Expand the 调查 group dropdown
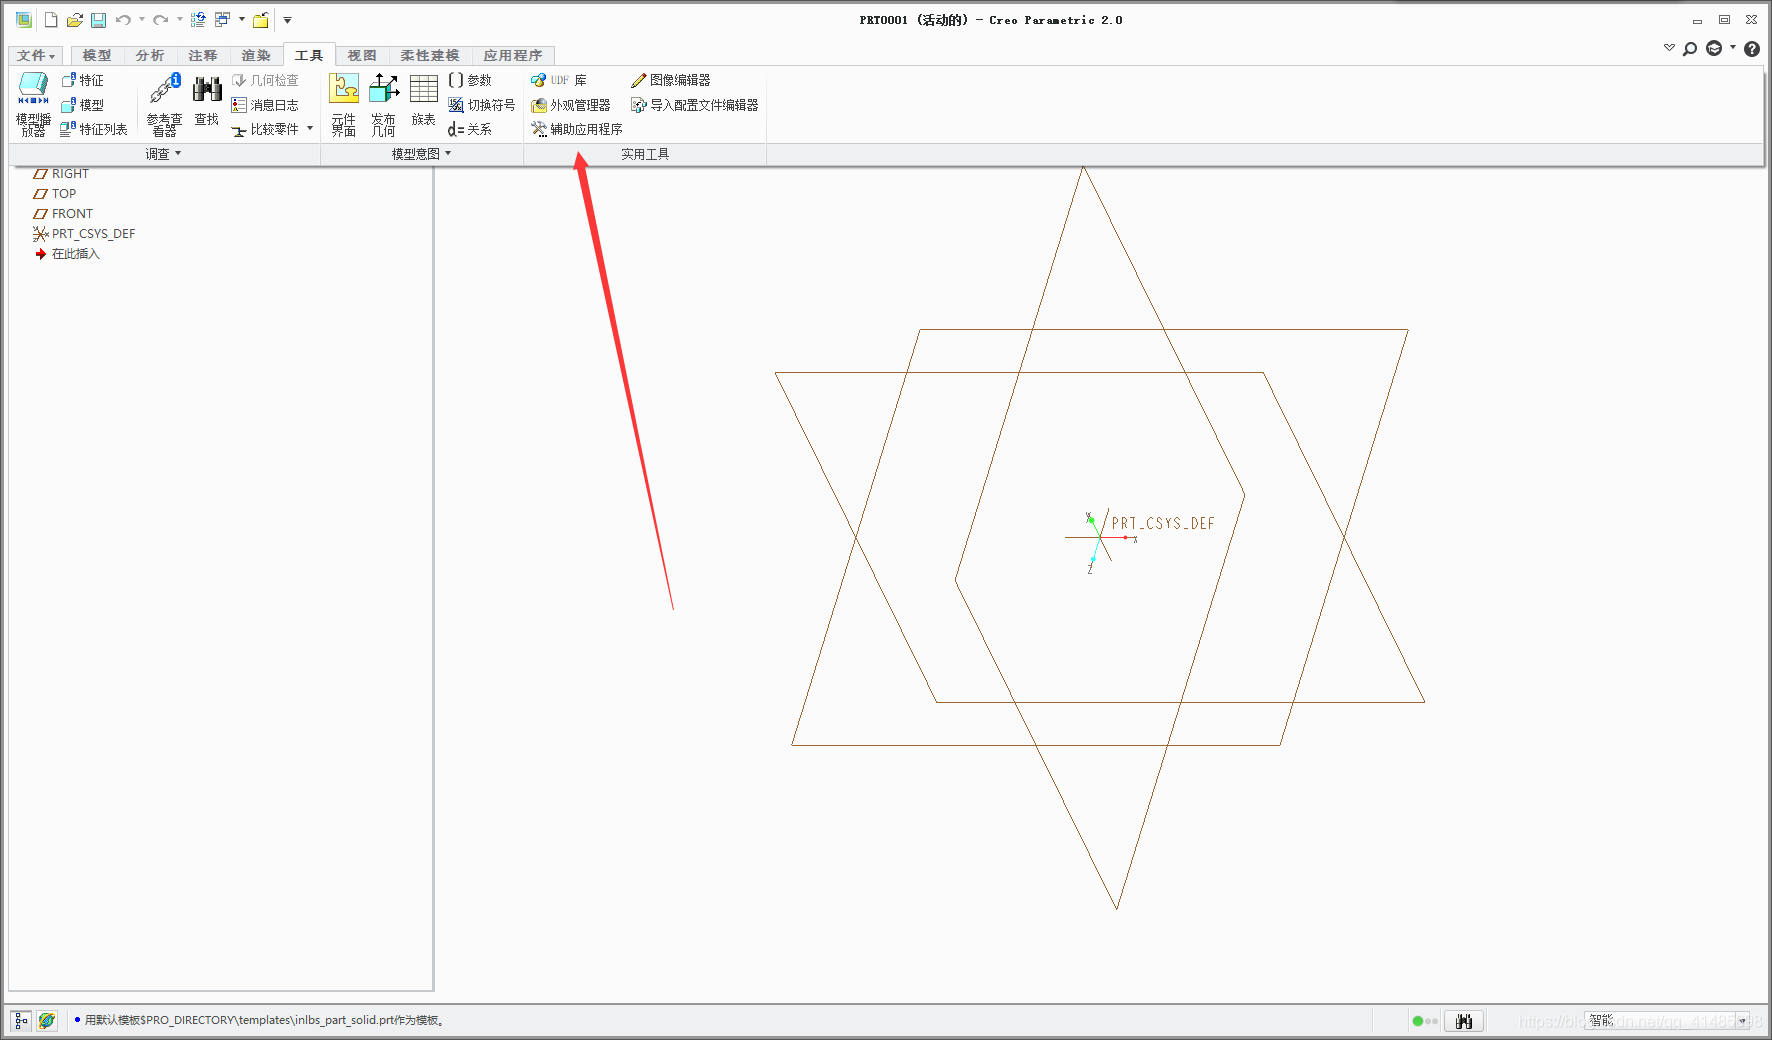The image size is (1772, 1040). tap(164, 154)
